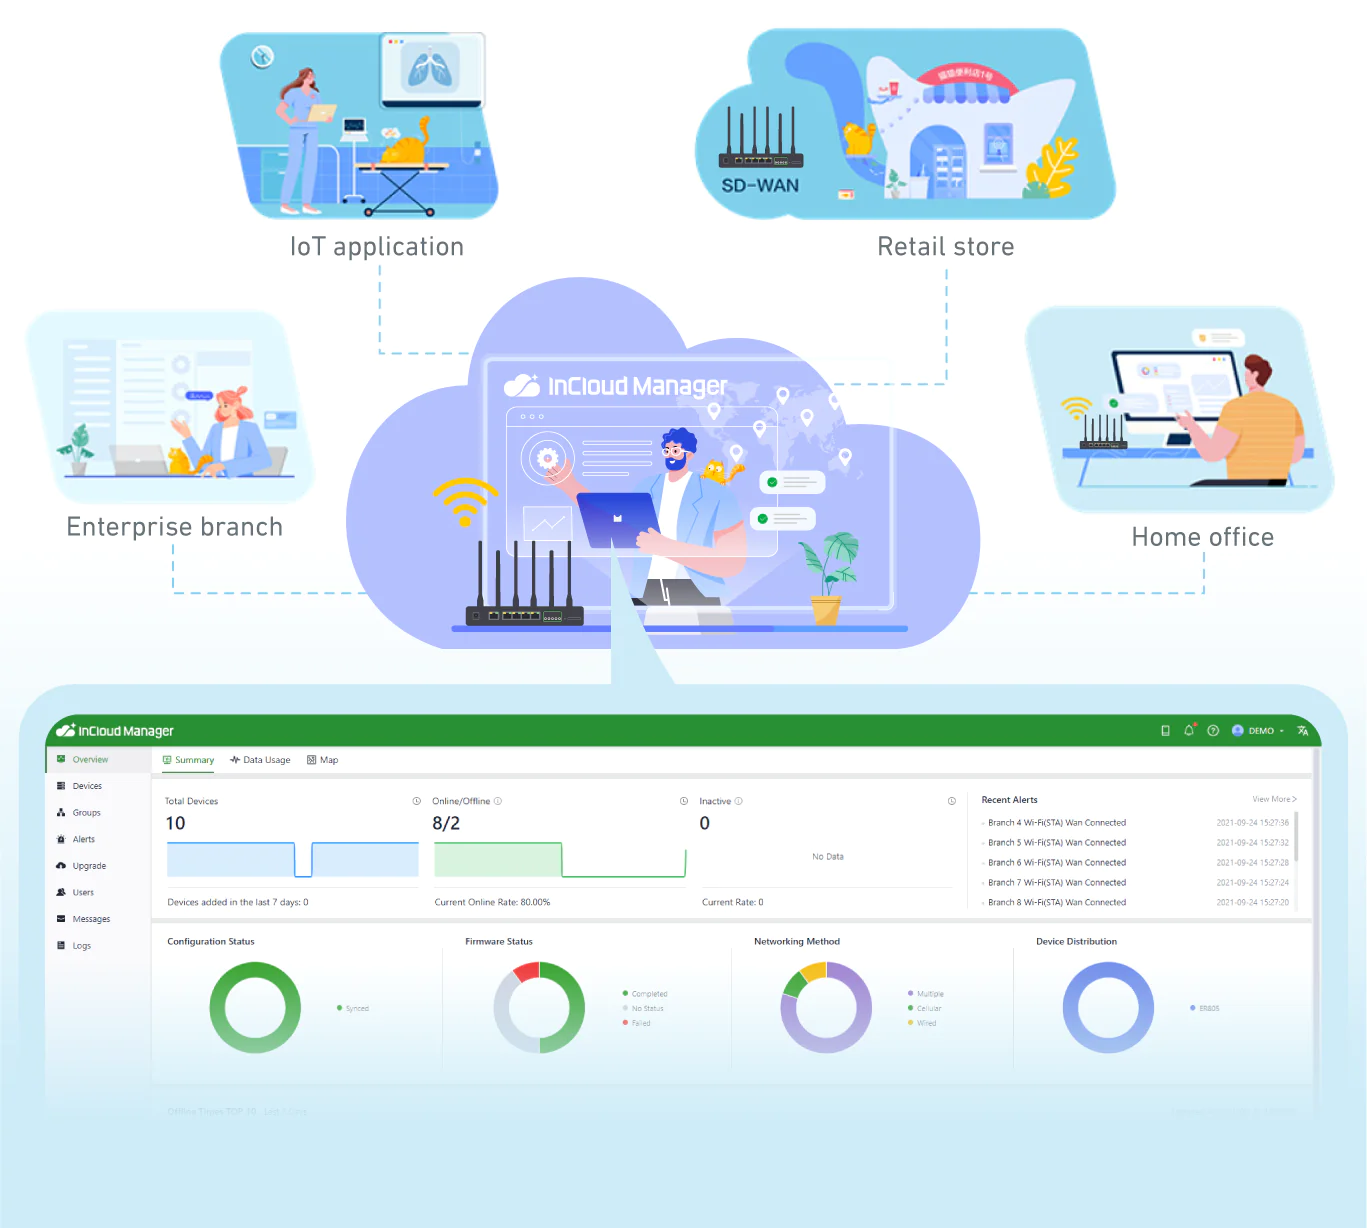The image size is (1367, 1228).
Task: Open the Branch 4 Wan Connected alert
Action: (x=1056, y=823)
